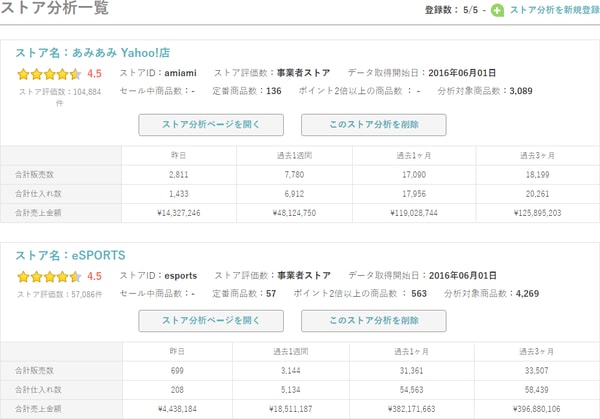Click the star rating for the amiami store
Image resolution: width=600 pixels, height=419 pixels.
click(49, 74)
